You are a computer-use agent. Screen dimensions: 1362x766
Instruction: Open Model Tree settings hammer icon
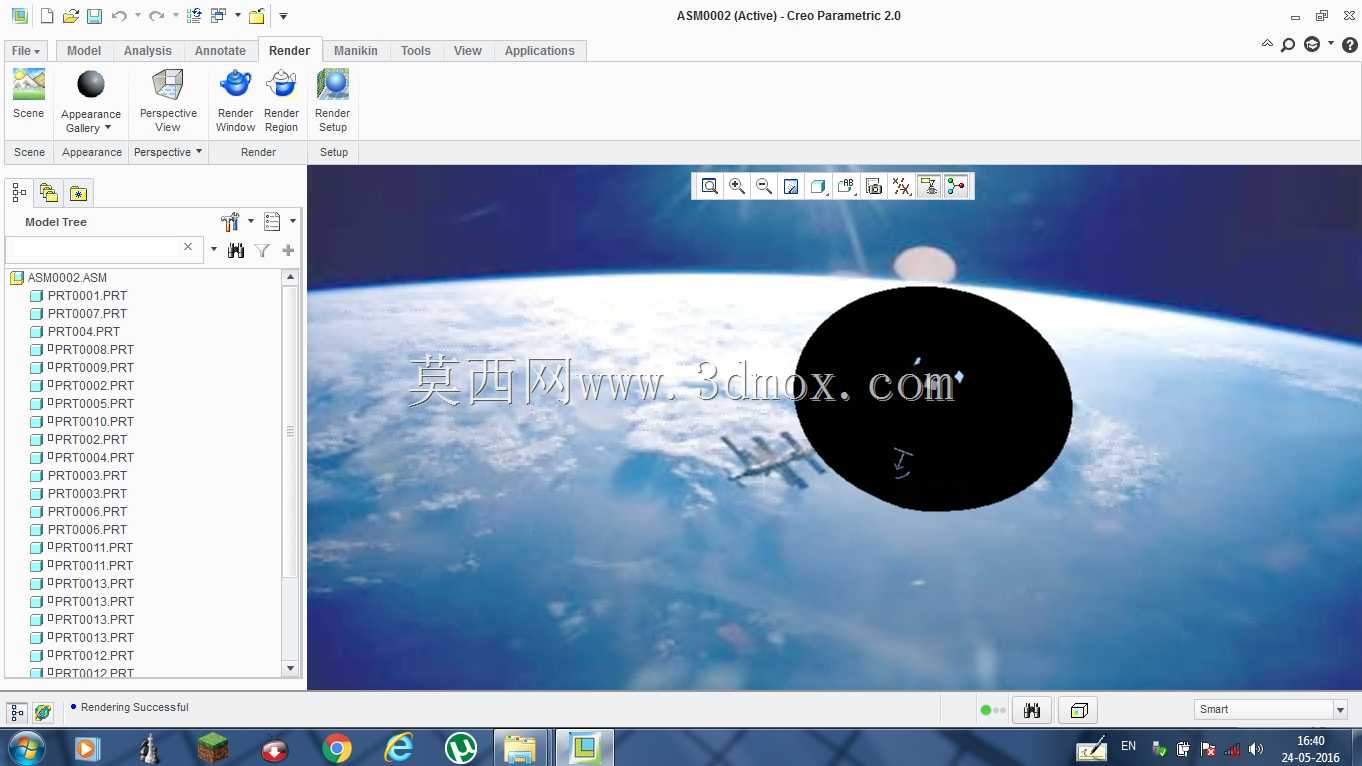(230, 222)
